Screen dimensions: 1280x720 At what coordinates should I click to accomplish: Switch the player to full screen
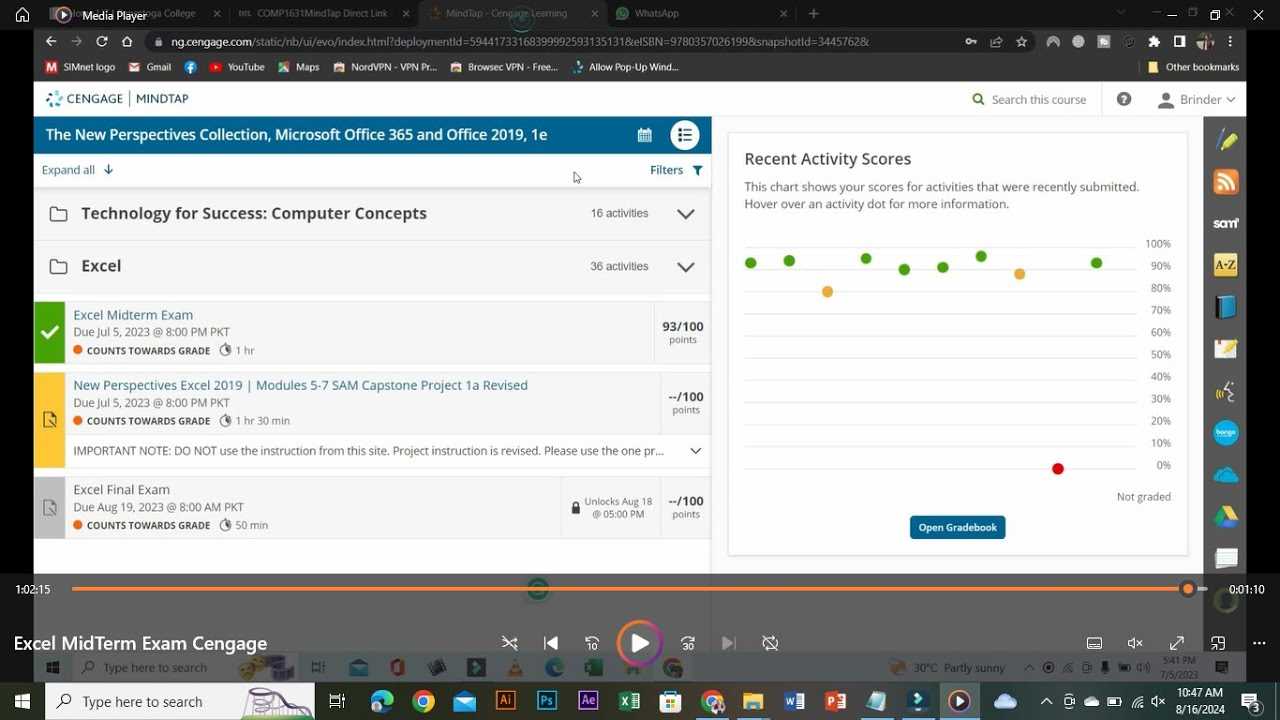coord(1177,643)
